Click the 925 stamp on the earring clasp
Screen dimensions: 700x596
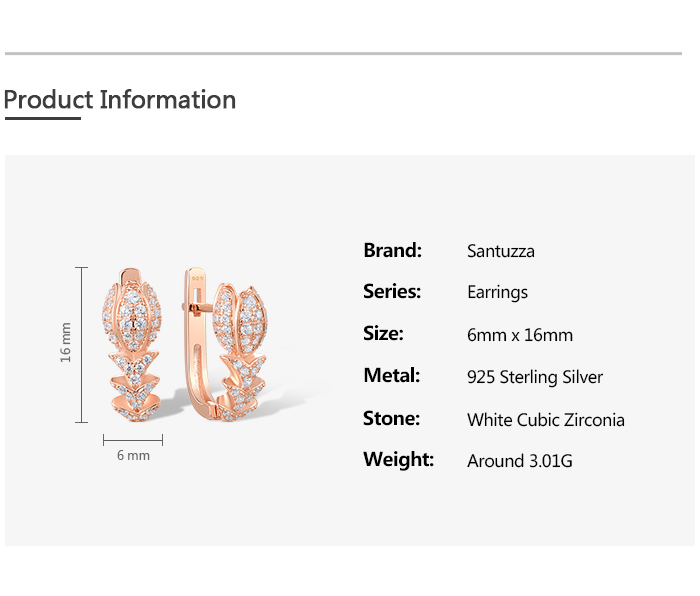(x=197, y=278)
